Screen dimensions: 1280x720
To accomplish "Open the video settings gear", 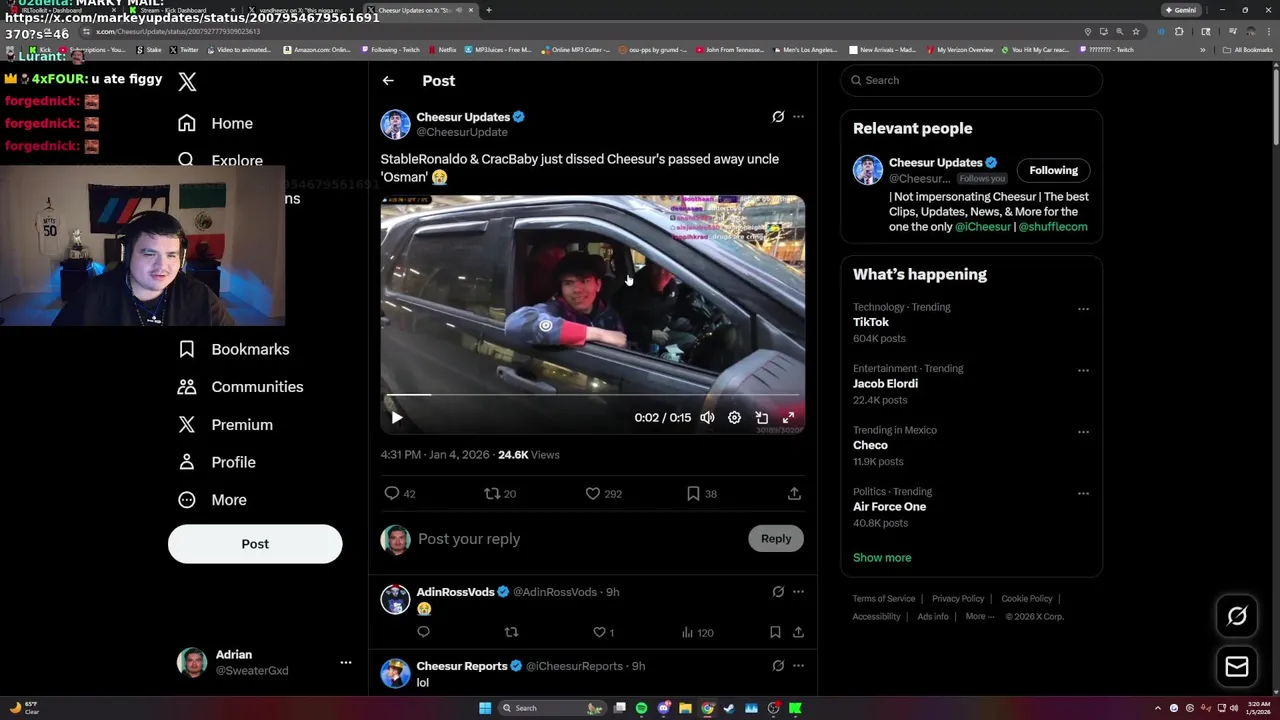I will click(734, 418).
